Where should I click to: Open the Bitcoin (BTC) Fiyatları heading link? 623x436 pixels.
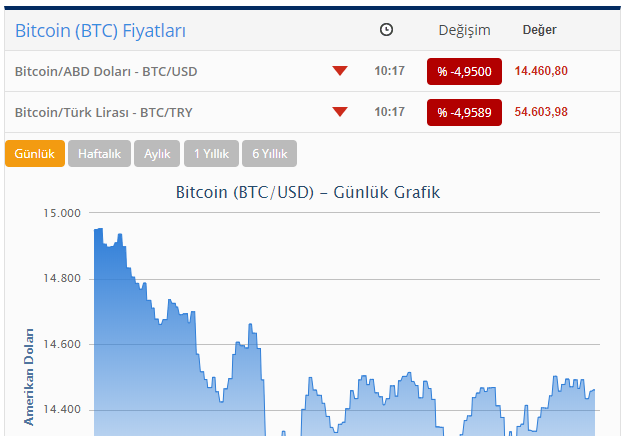[x=100, y=31]
